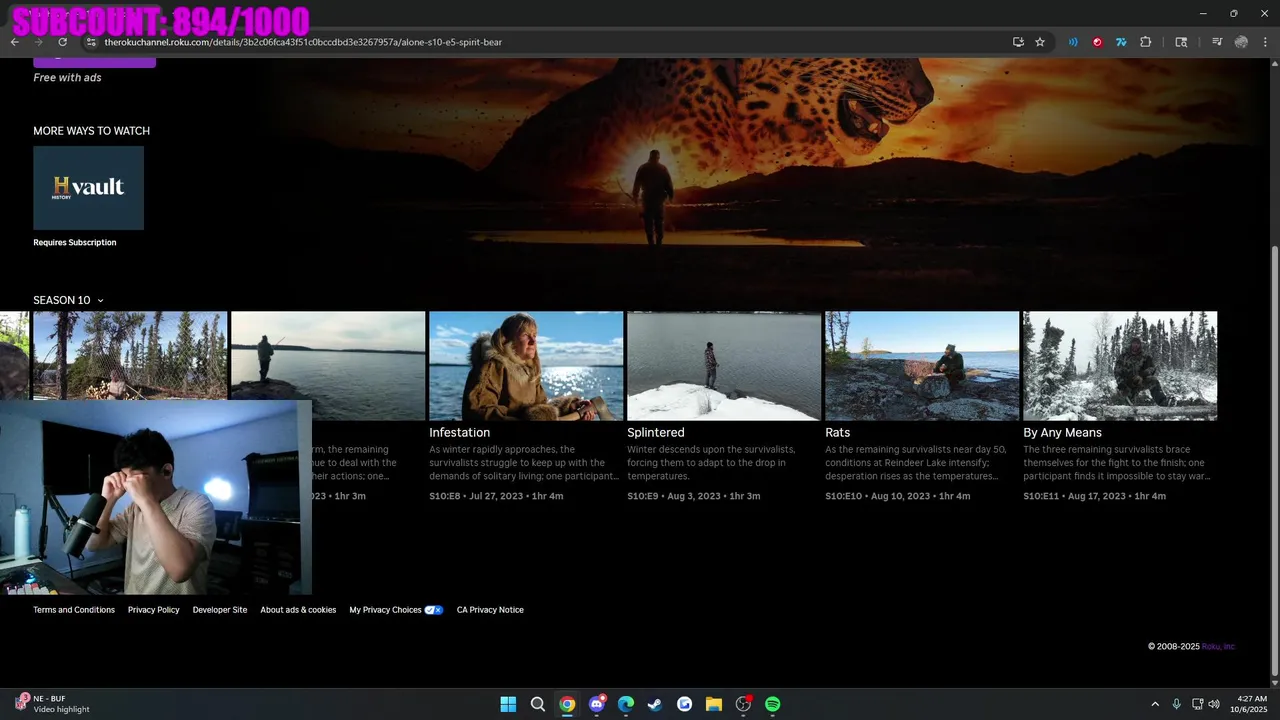Open the forest fence episode thumbnail

(130, 355)
